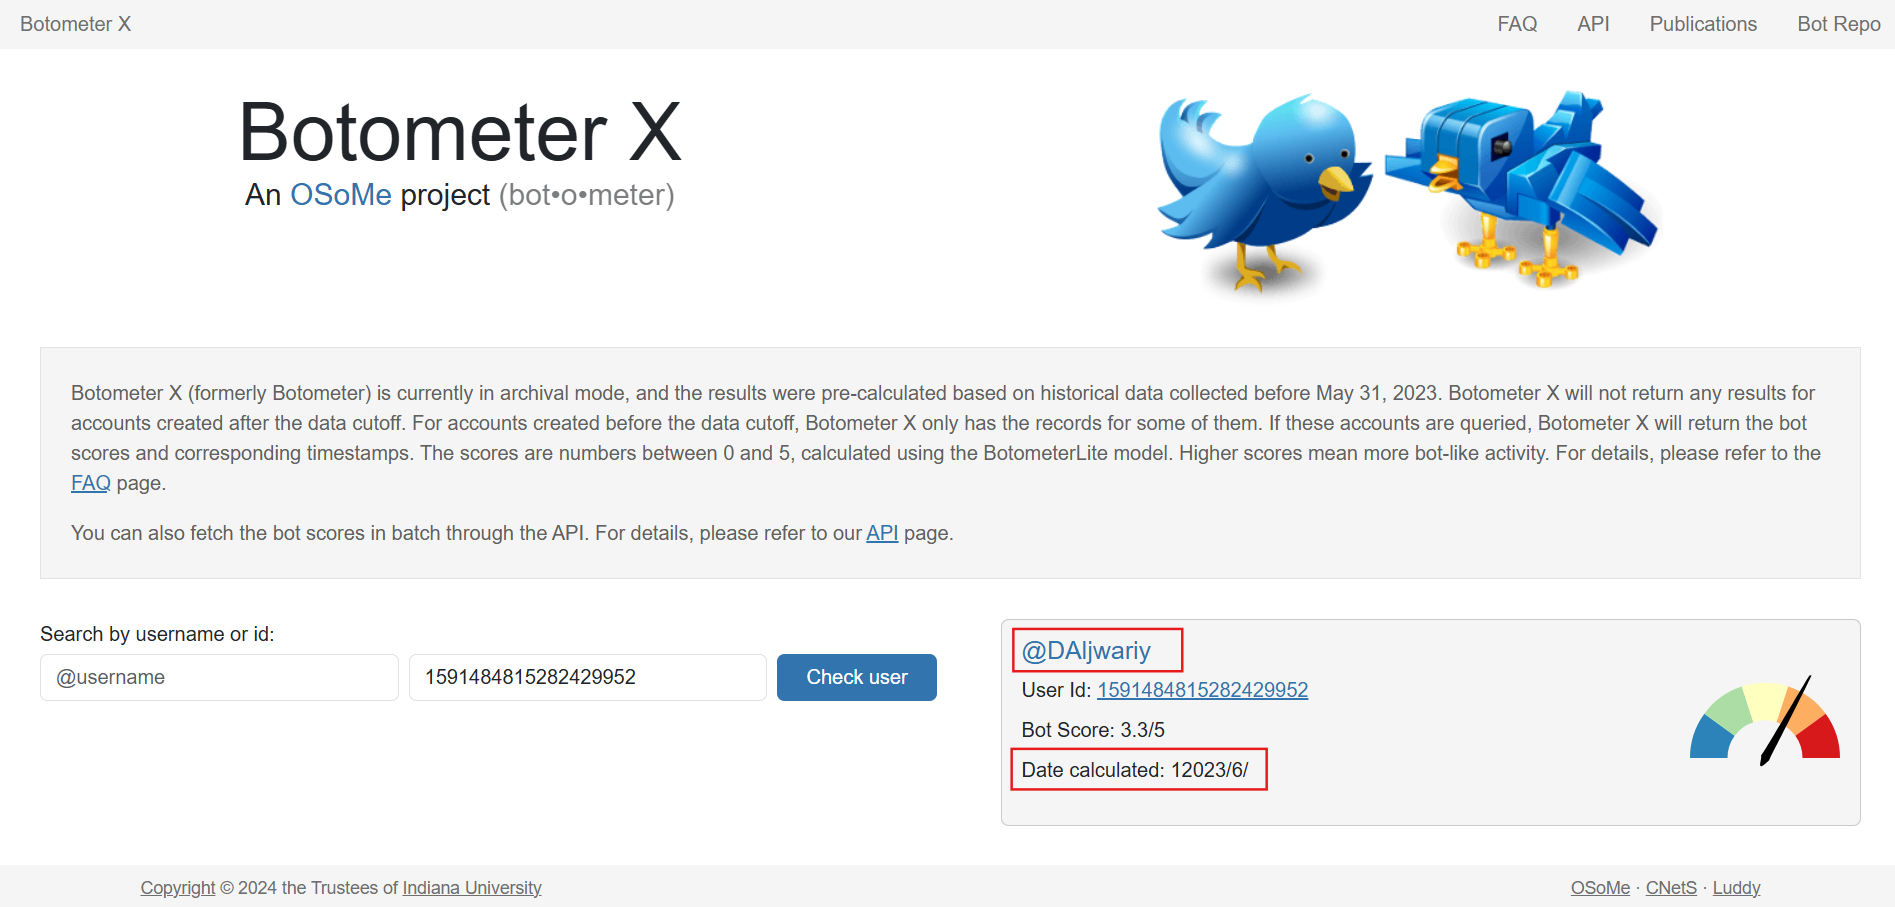This screenshot has height=907, width=1895.
Task: Open the FAQ navigation item
Action: tap(1517, 24)
